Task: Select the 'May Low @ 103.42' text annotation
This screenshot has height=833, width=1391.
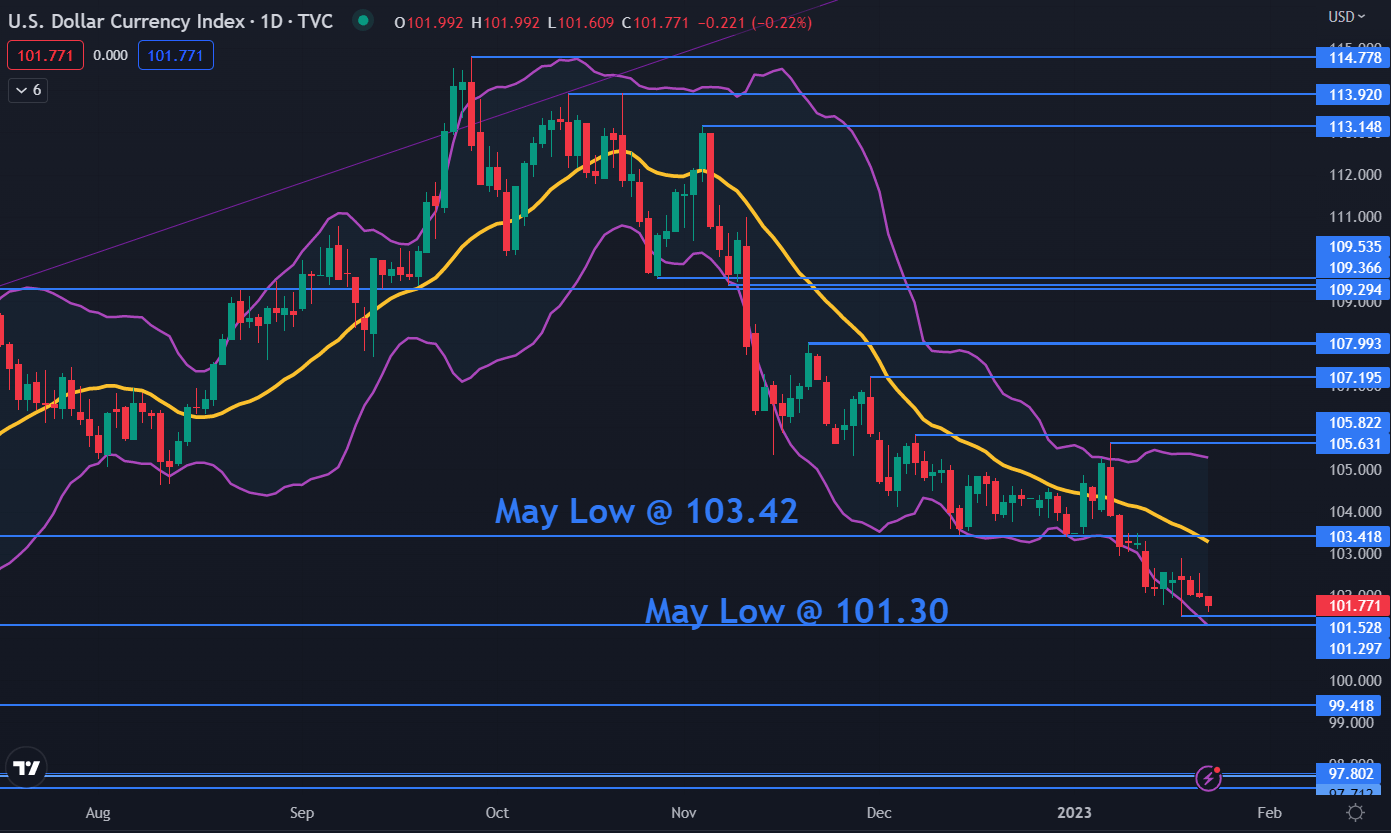Action: [646, 511]
